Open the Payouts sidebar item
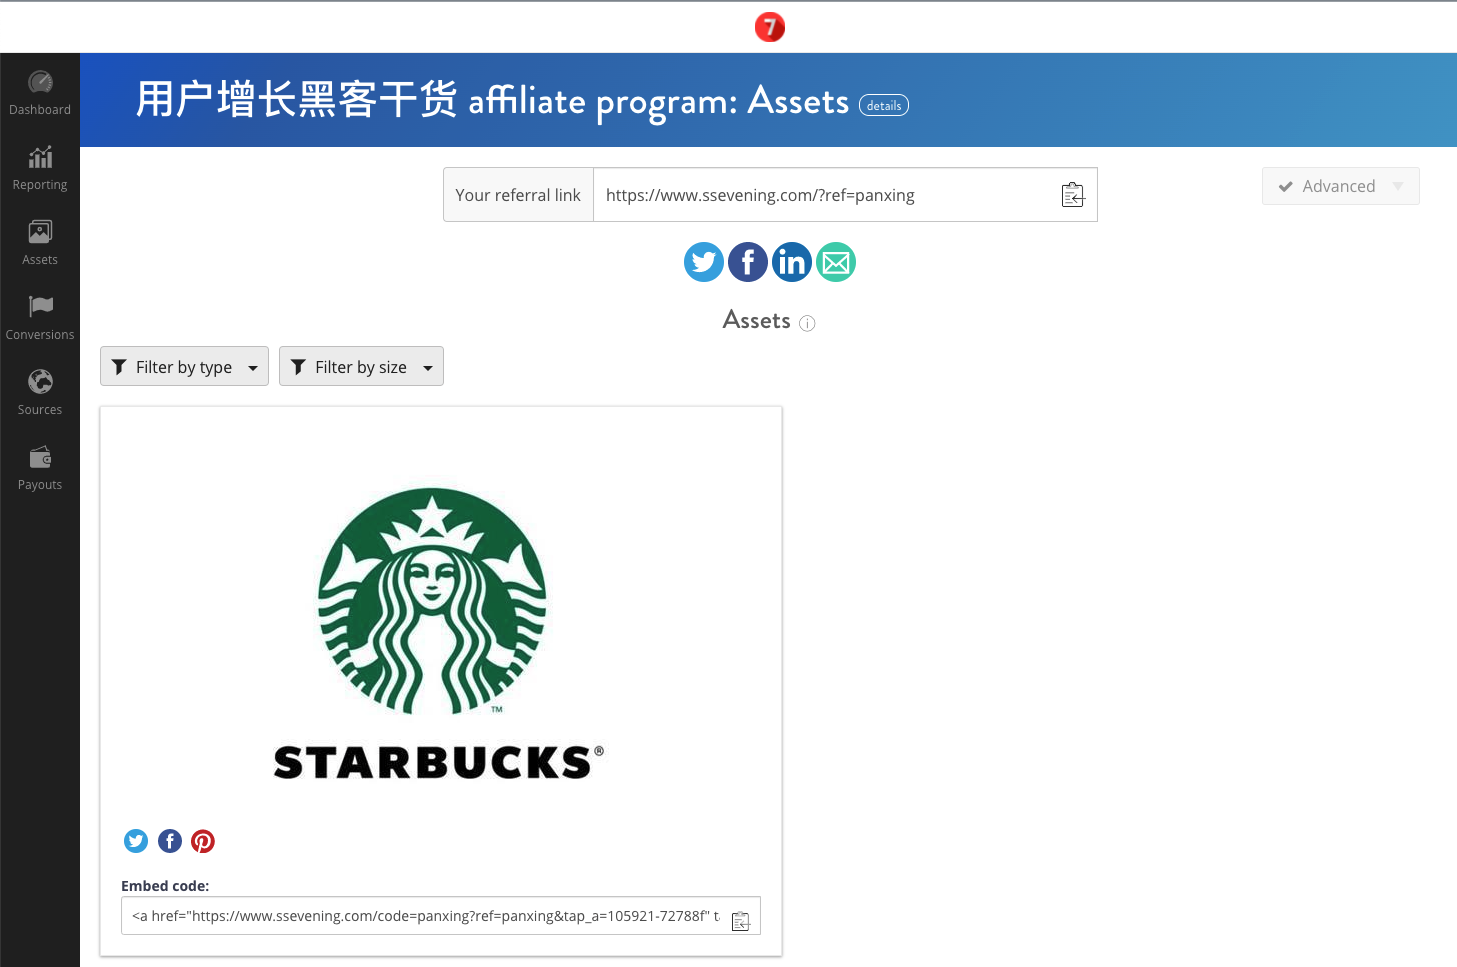The image size is (1457, 967). click(40, 468)
